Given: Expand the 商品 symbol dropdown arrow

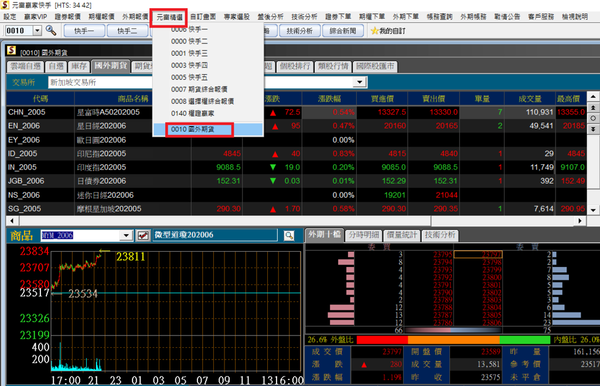Looking at the screenshot, I should (x=126, y=235).
